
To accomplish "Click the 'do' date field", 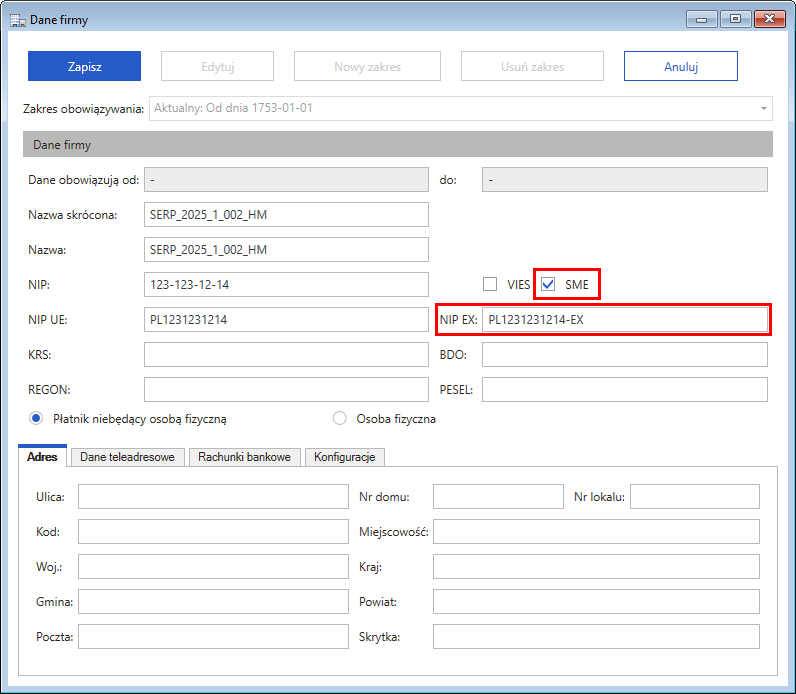I will pos(625,180).
